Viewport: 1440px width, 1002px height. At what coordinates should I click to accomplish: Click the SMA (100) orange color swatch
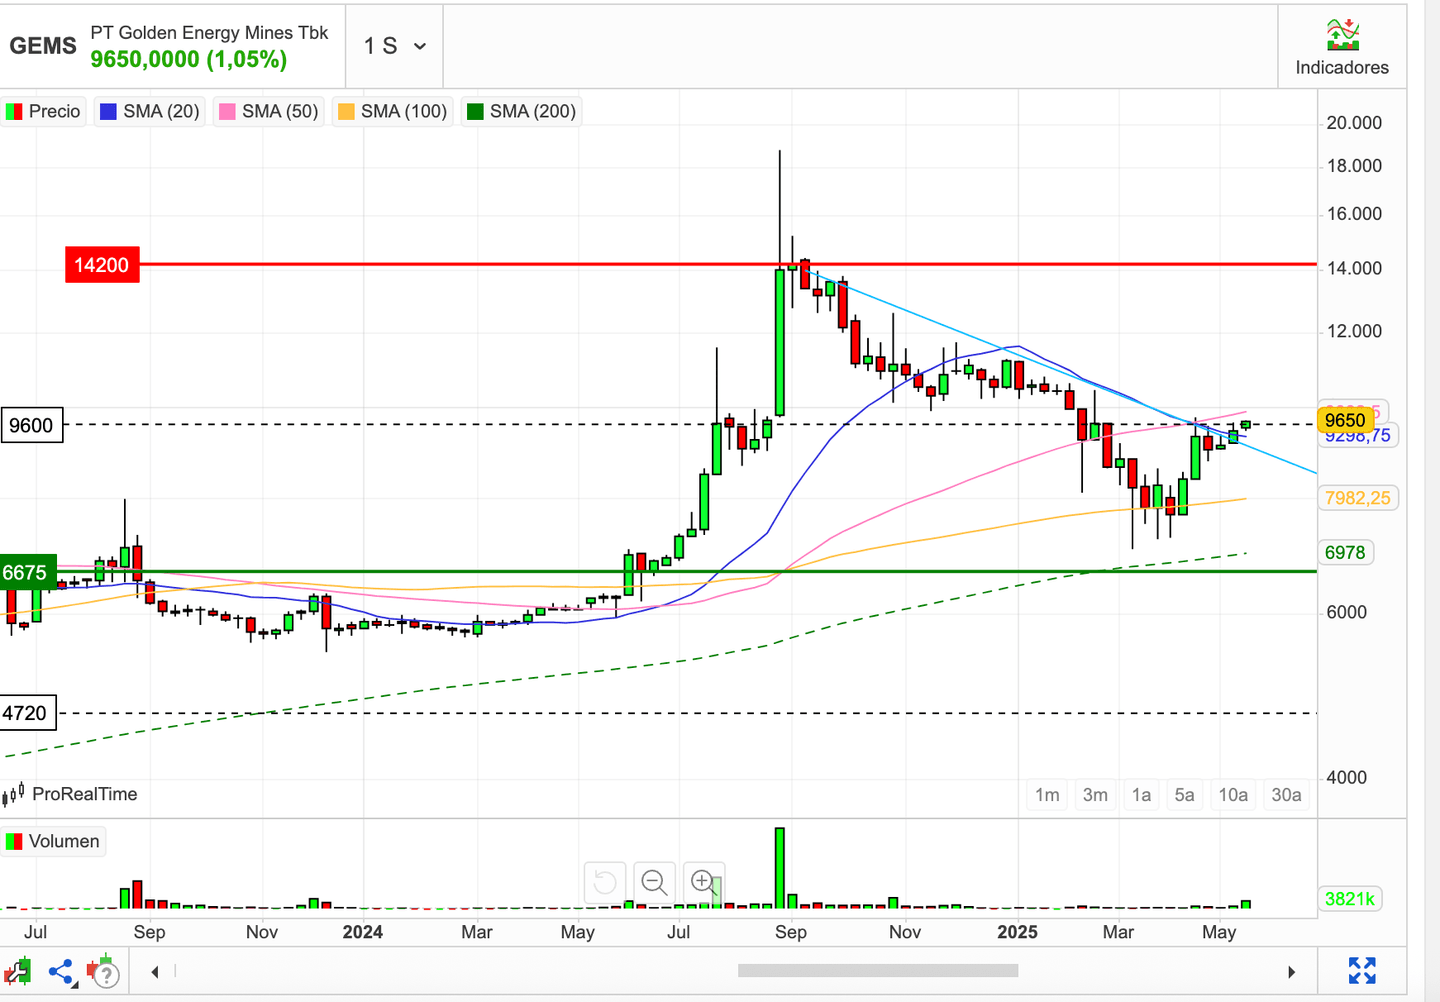346,111
